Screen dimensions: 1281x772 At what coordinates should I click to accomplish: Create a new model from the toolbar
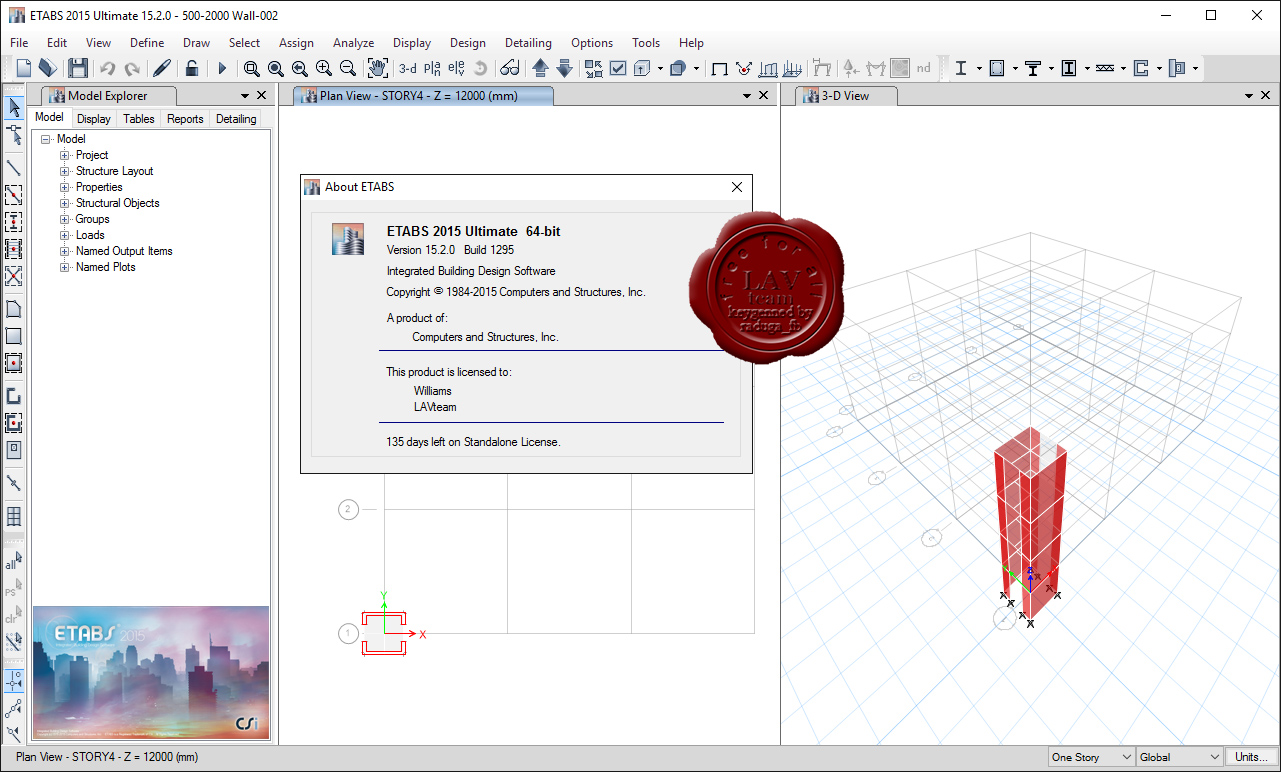[24, 68]
